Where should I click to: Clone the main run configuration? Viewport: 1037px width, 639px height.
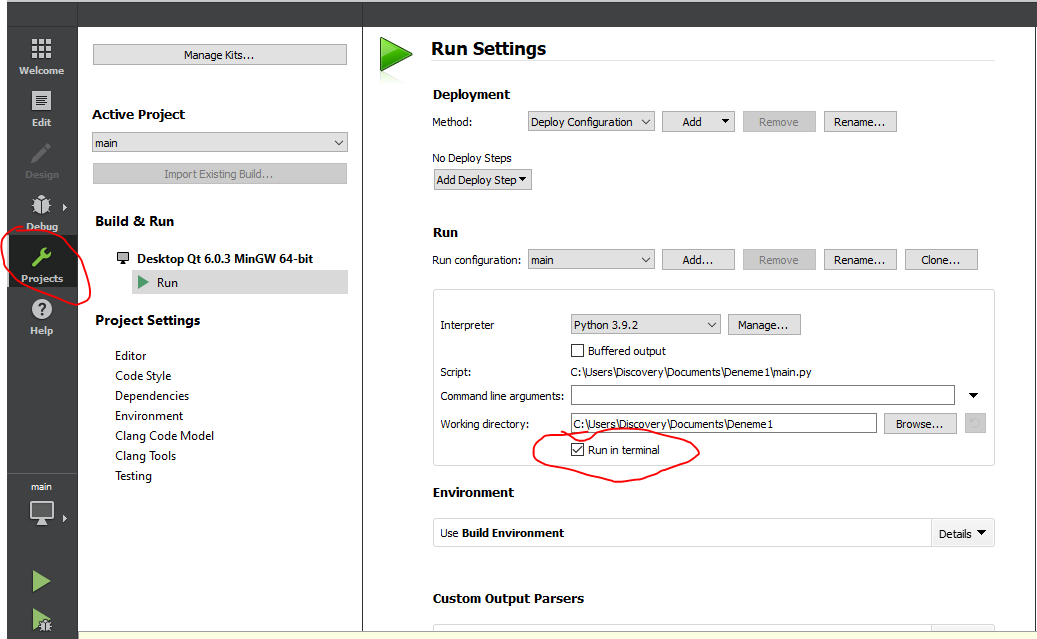point(941,260)
